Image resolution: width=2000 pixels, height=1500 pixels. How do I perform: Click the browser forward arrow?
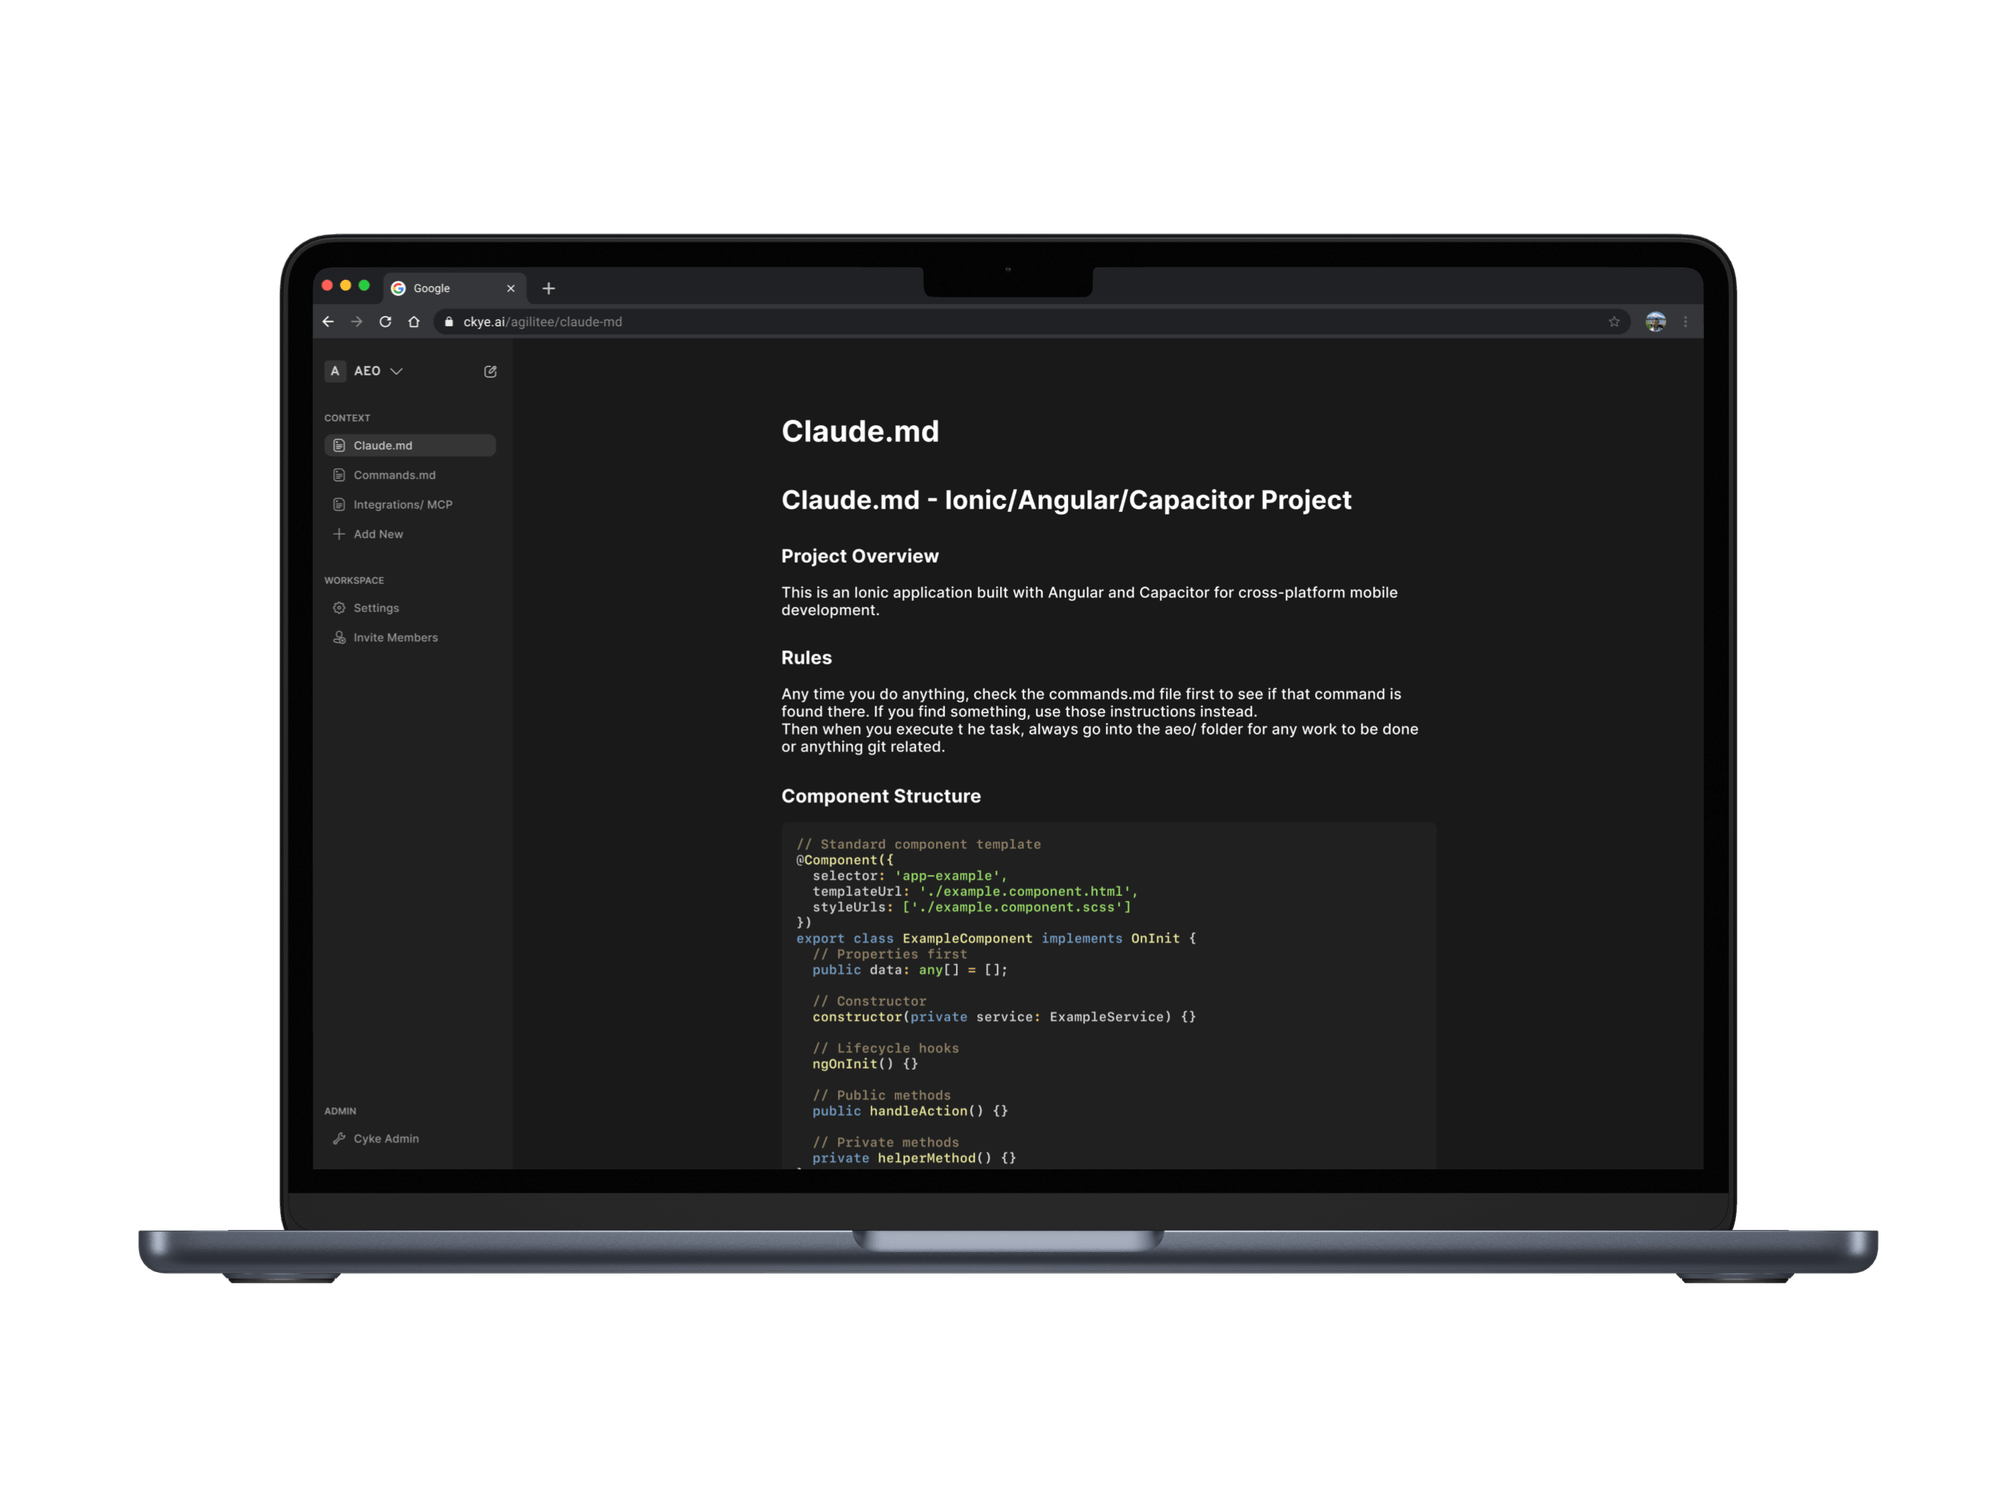tap(357, 322)
